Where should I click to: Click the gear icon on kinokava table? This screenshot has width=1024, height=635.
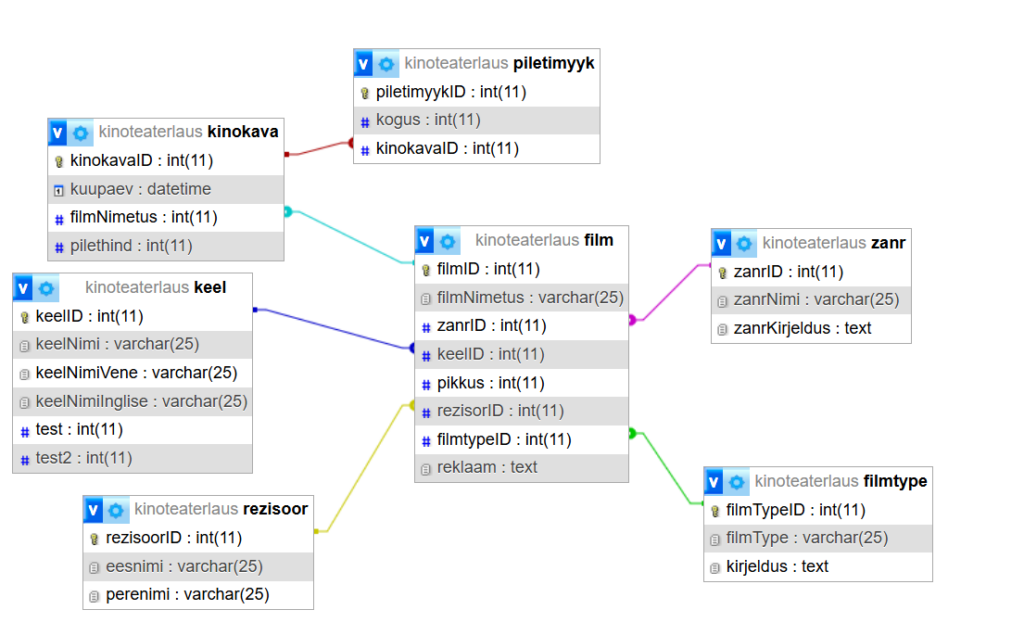coord(81,132)
